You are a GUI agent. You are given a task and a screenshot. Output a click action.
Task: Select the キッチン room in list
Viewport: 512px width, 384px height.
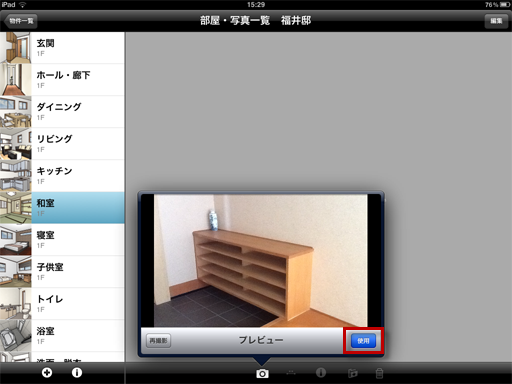coord(62,176)
